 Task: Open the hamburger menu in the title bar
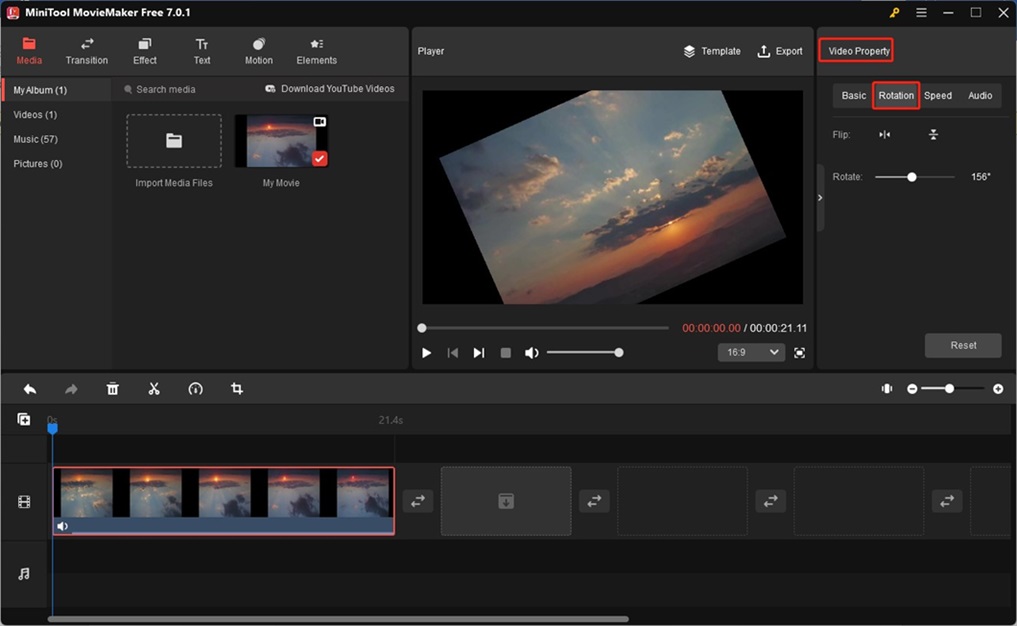[921, 12]
